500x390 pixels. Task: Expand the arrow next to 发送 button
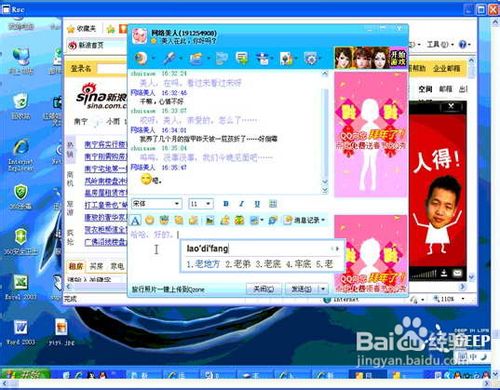click(323, 289)
